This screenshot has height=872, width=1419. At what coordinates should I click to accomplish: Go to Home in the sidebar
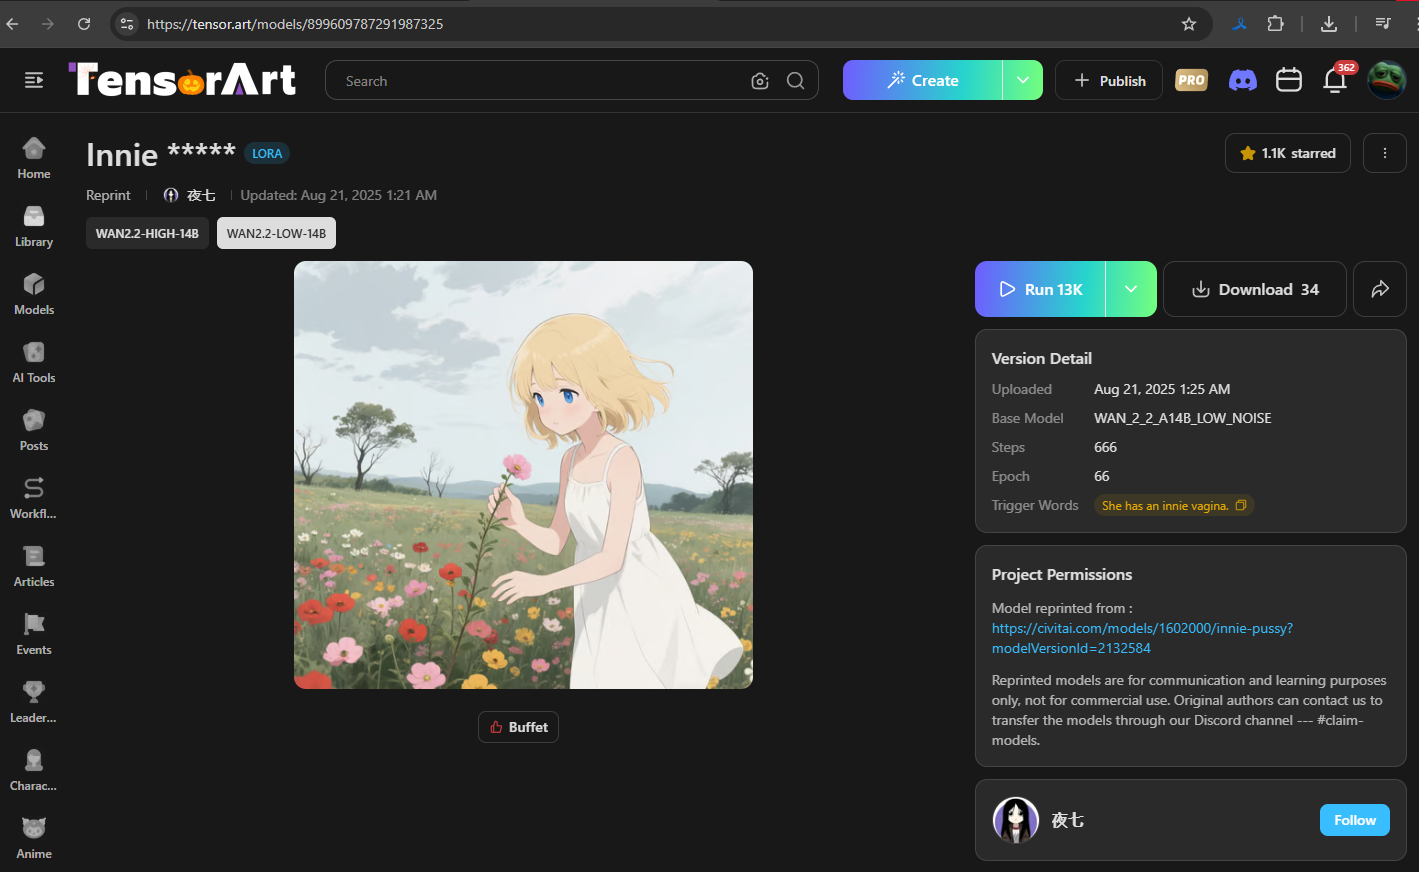pyautogui.click(x=34, y=158)
